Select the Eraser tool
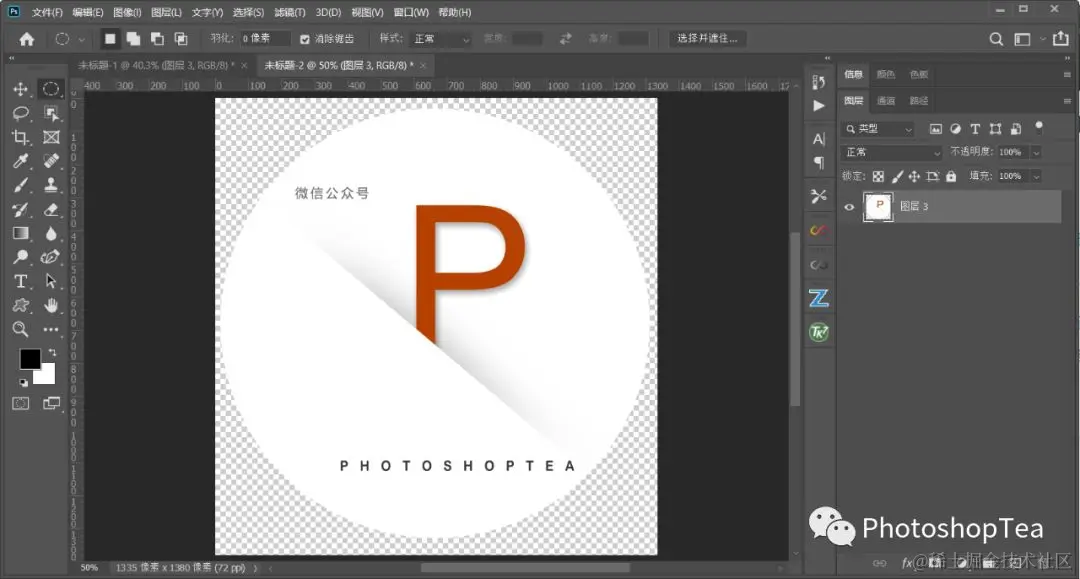The image size is (1080, 579). click(x=51, y=209)
